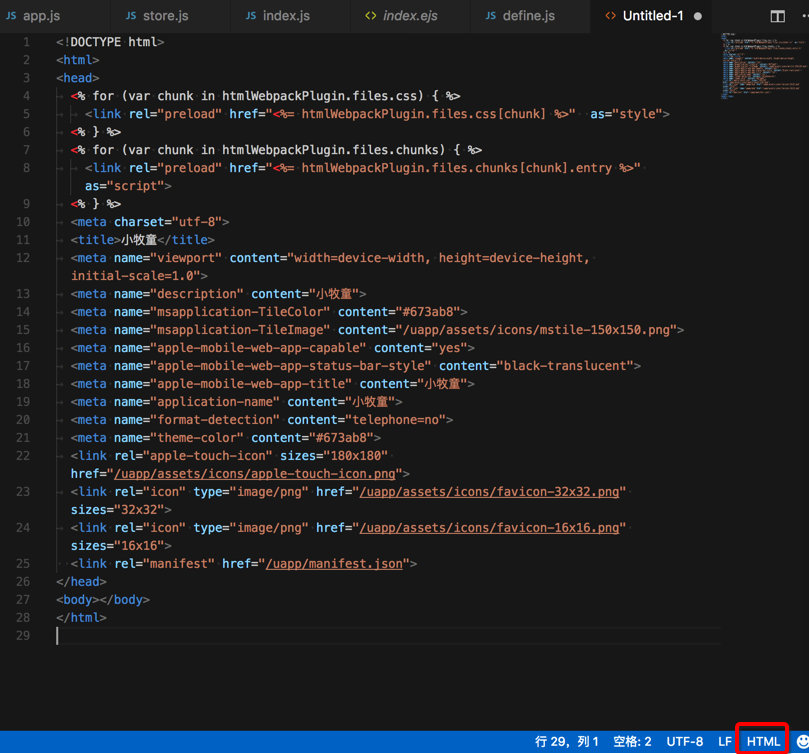
Task: Click the JS file icon on store.js tab
Action: click(131, 16)
